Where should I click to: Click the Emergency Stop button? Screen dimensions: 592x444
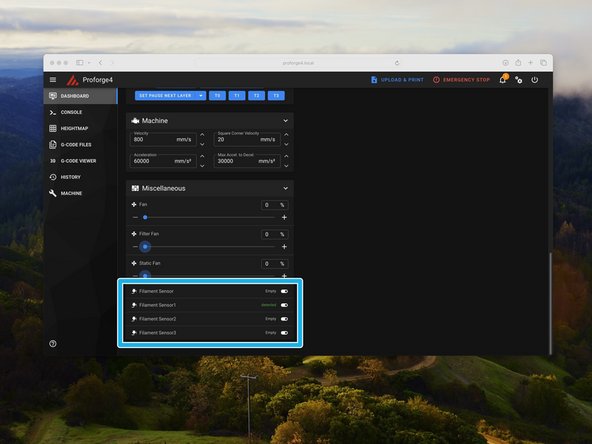pyautogui.click(x=461, y=80)
